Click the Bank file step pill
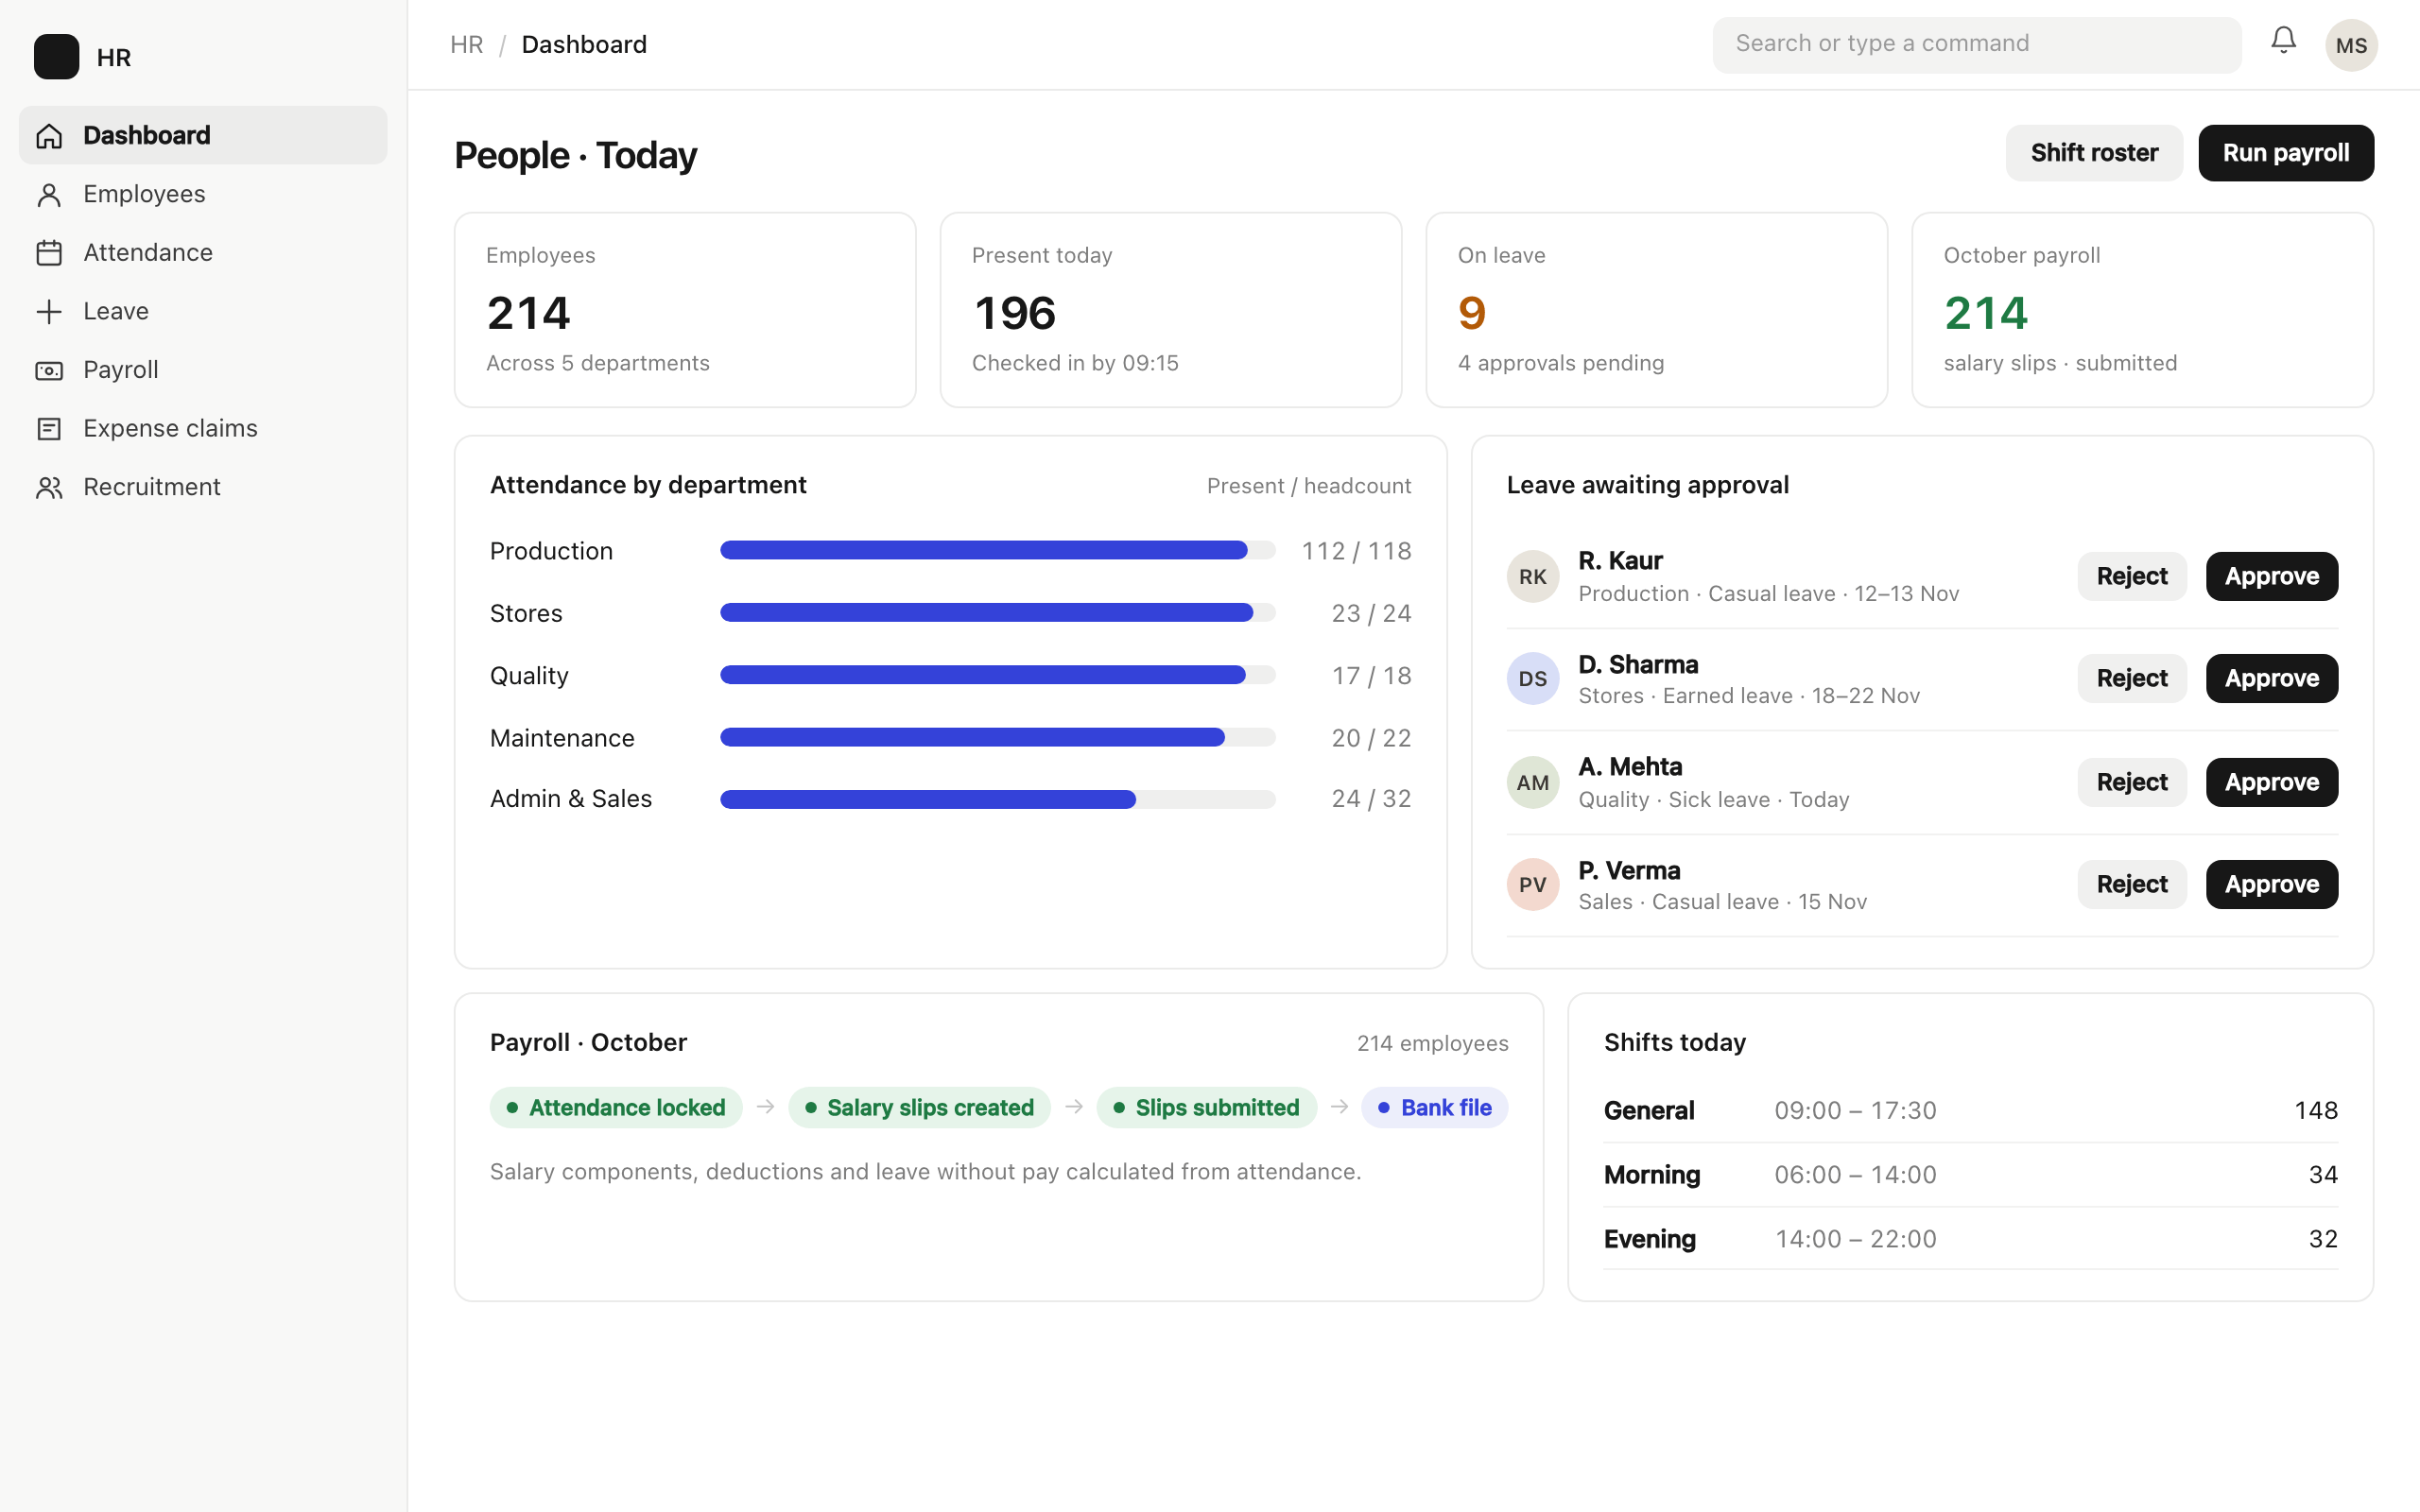Screen dimensions: 2420x1512 tap(1434, 1108)
